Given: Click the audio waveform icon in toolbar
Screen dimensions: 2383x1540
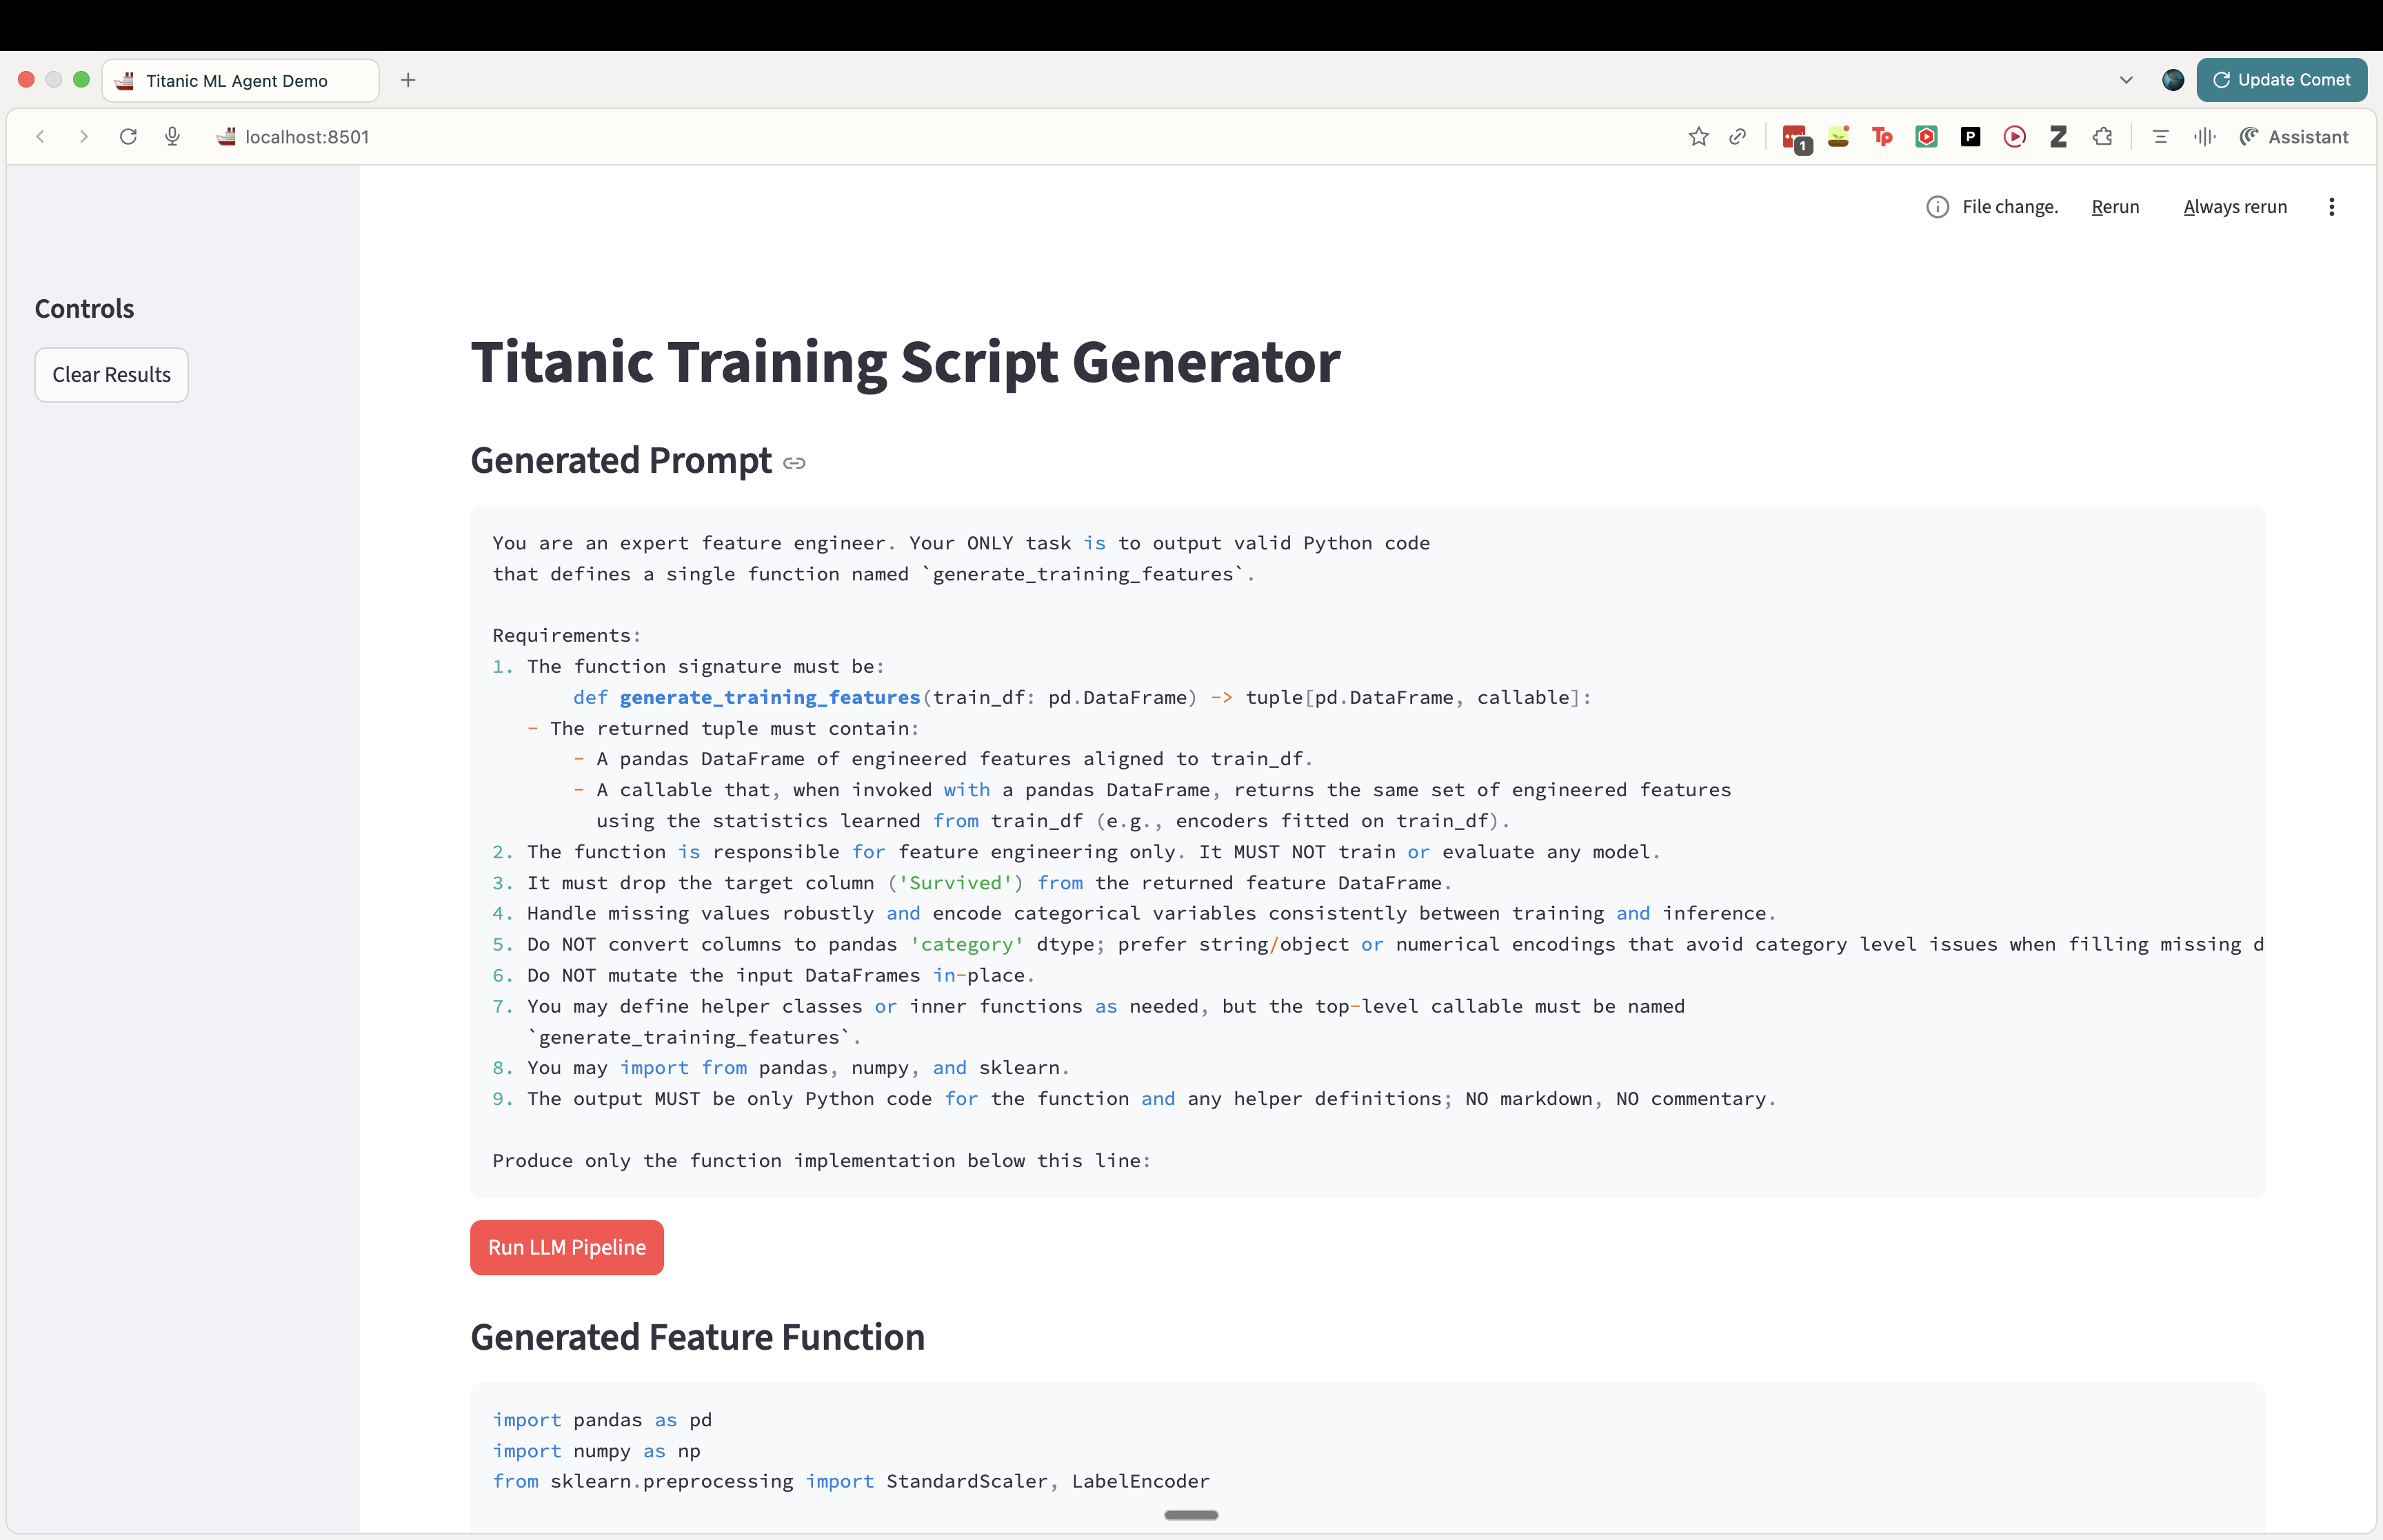Looking at the screenshot, I should [x=2204, y=137].
